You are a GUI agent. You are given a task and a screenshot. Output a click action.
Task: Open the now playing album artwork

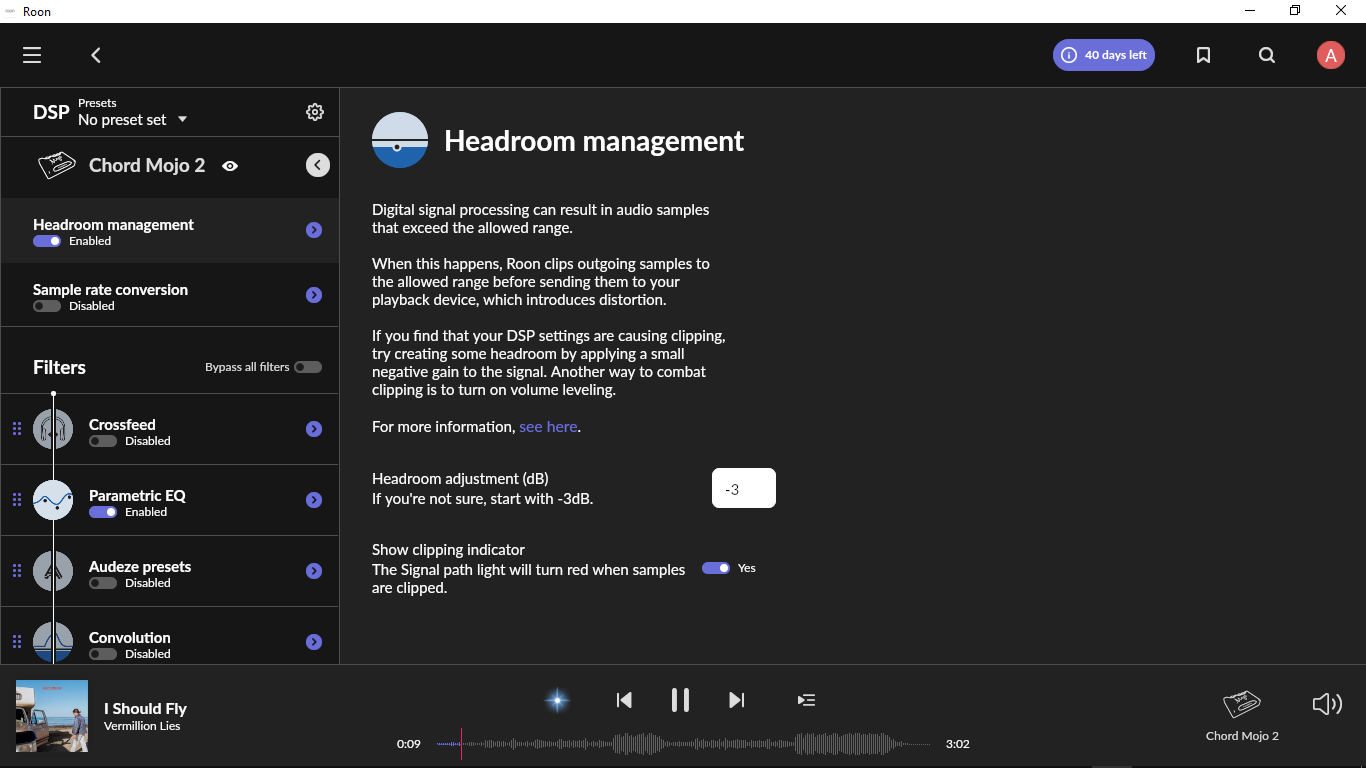click(52, 716)
